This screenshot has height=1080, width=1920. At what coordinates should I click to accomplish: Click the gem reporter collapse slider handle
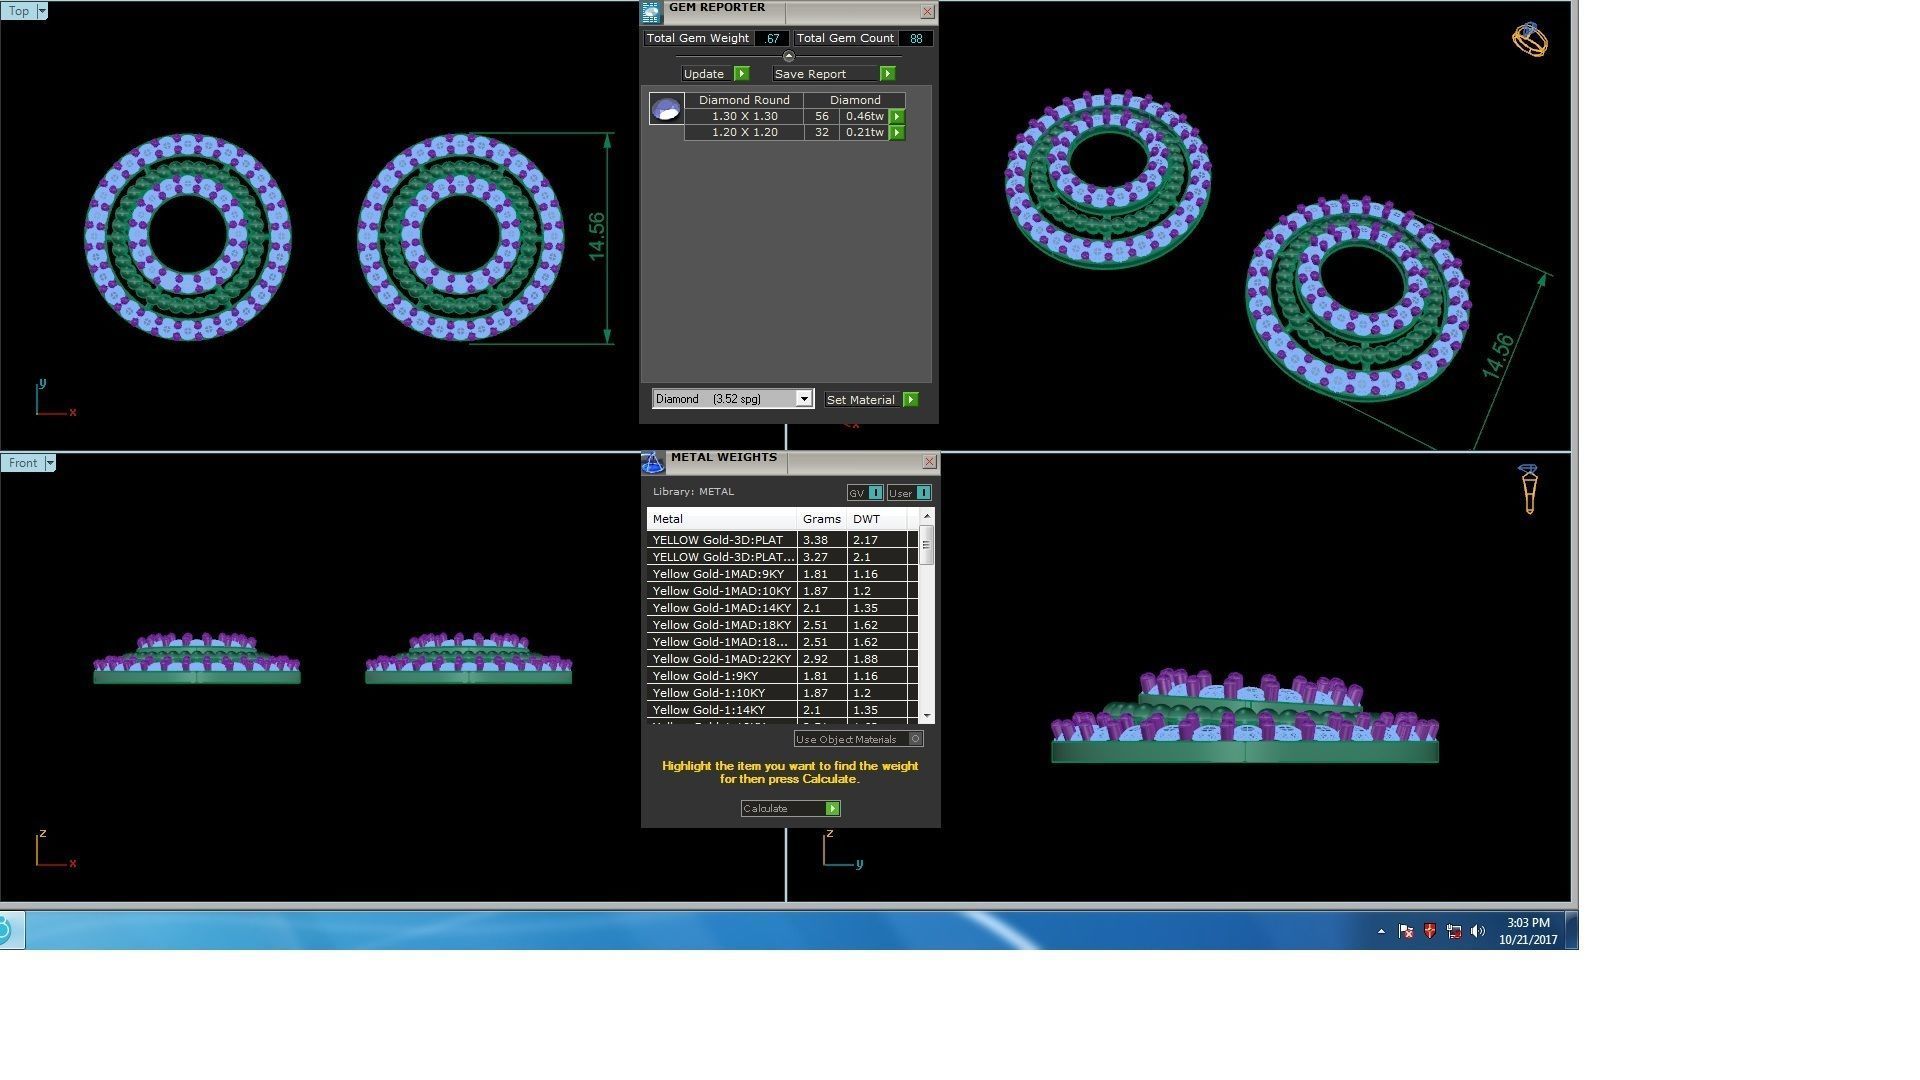tap(789, 57)
